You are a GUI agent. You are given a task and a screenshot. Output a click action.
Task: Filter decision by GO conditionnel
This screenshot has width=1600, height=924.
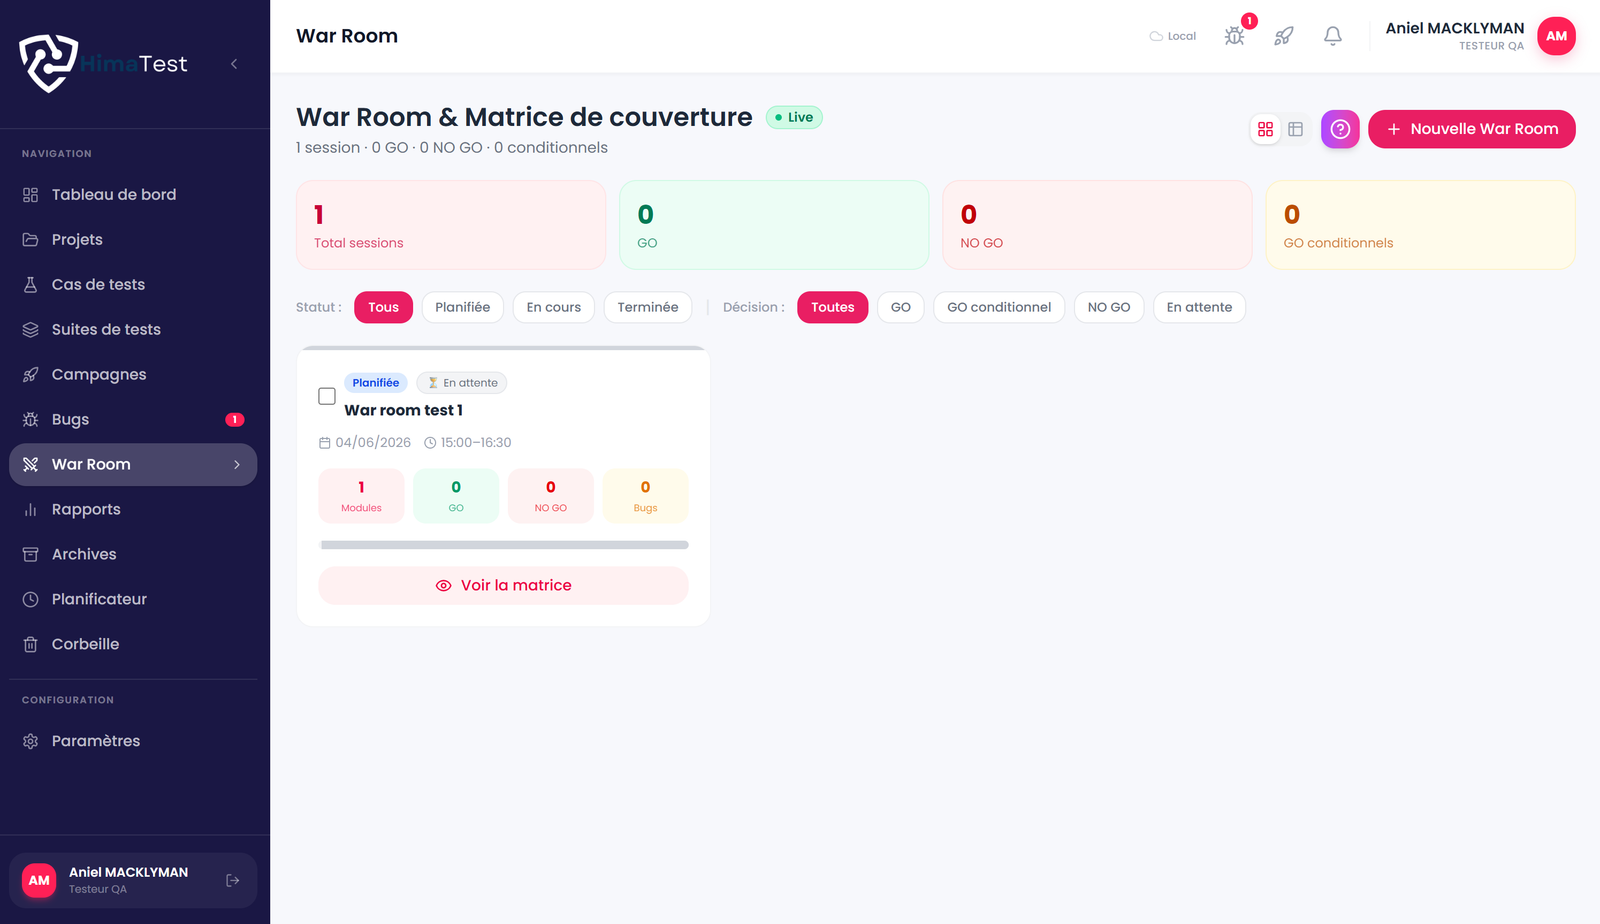click(x=999, y=307)
